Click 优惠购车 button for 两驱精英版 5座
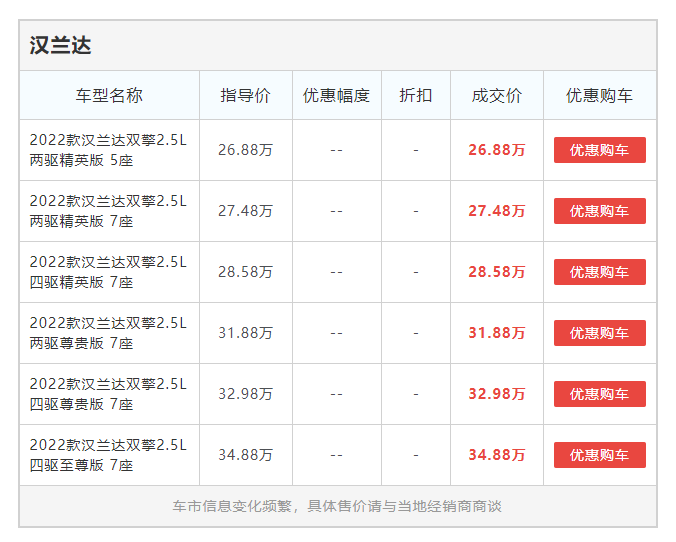 click(599, 150)
